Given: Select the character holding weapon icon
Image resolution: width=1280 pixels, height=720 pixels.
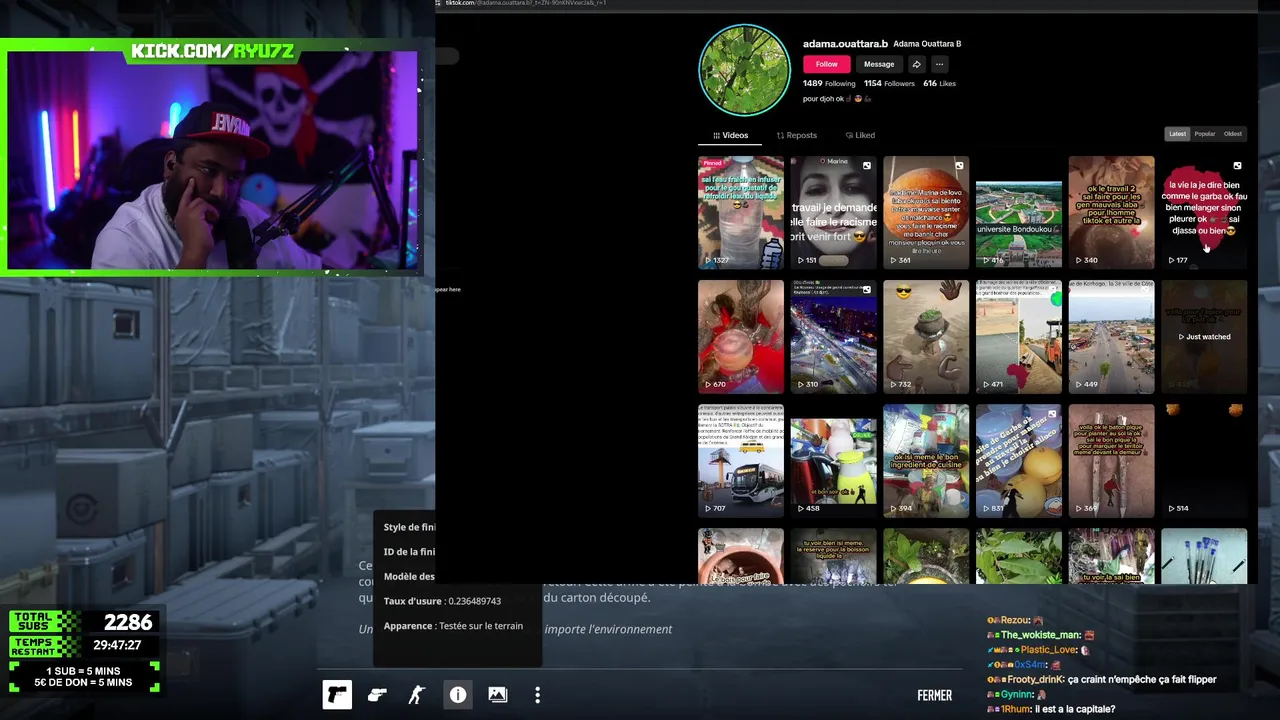Looking at the screenshot, I should (x=417, y=695).
